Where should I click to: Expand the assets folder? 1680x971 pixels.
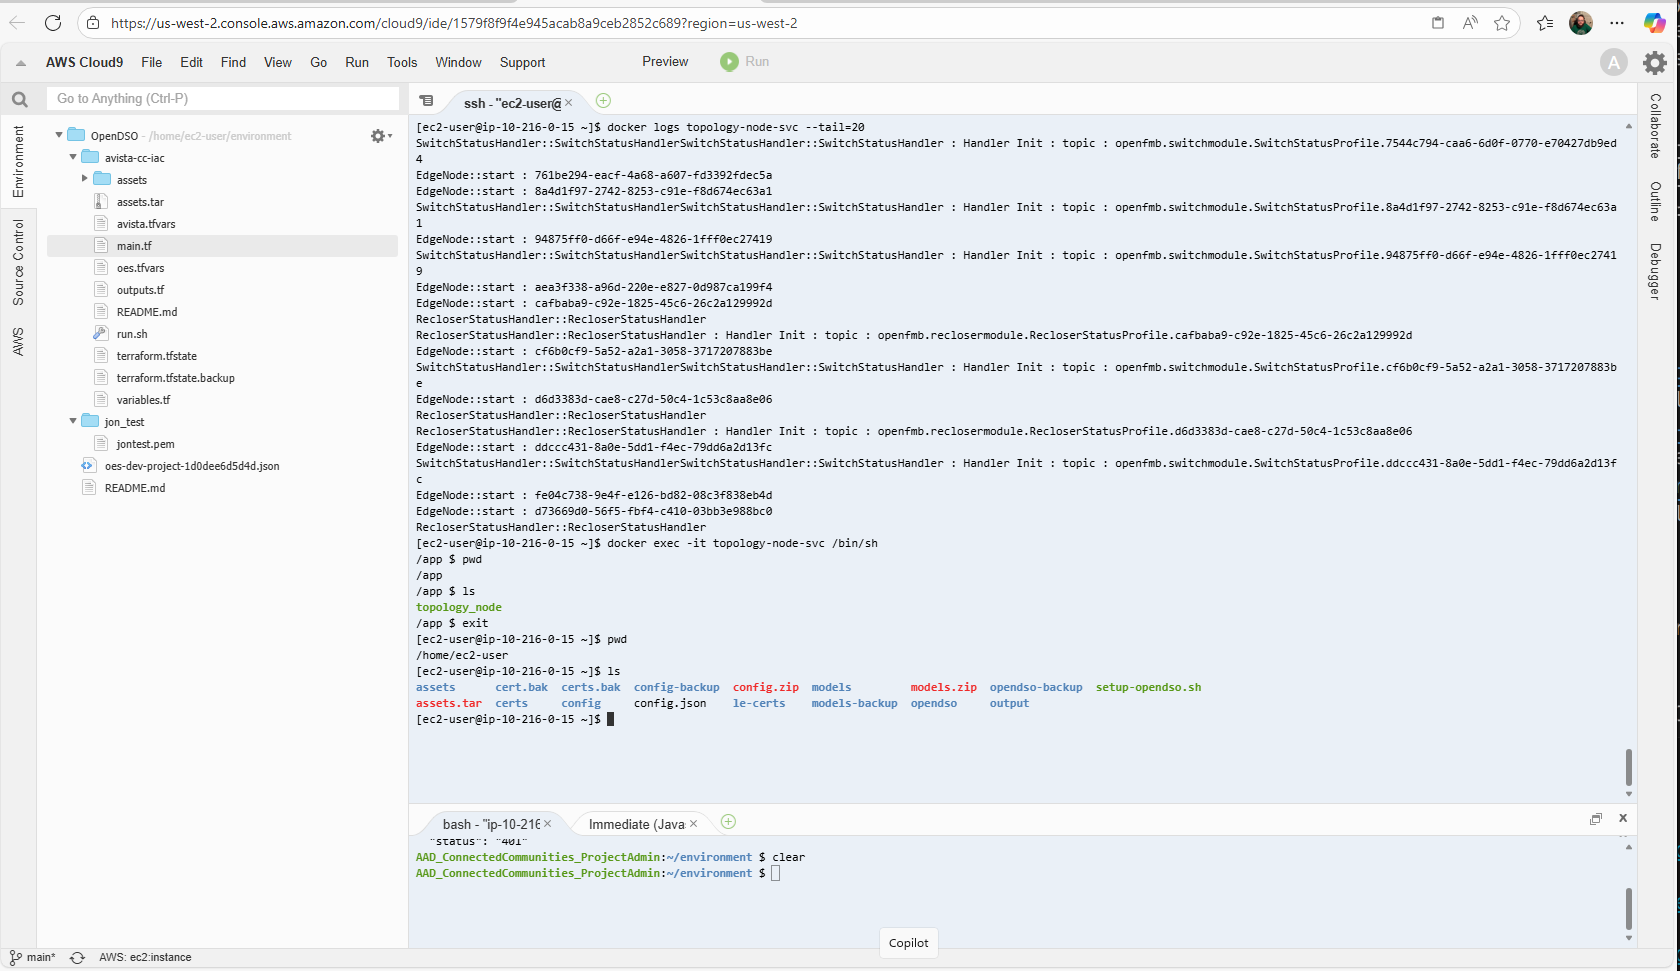point(85,179)
